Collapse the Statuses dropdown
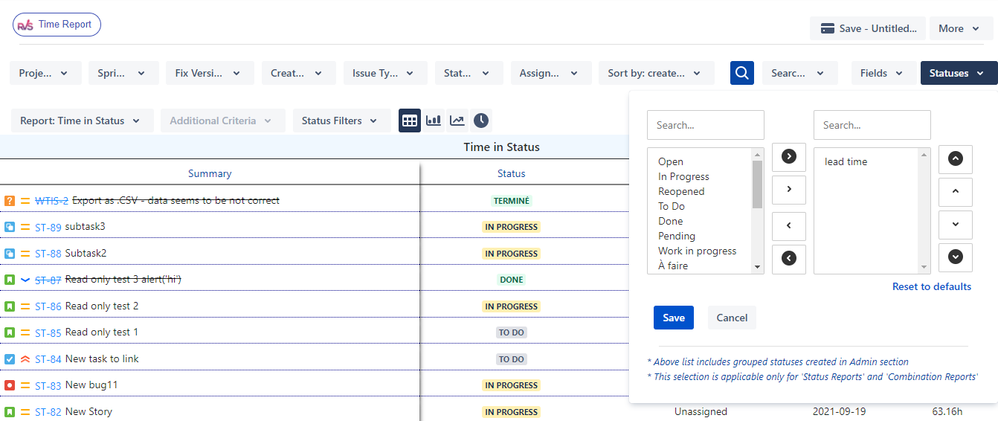Viewport: 998px width, 421px height. (x=959, y=73)
